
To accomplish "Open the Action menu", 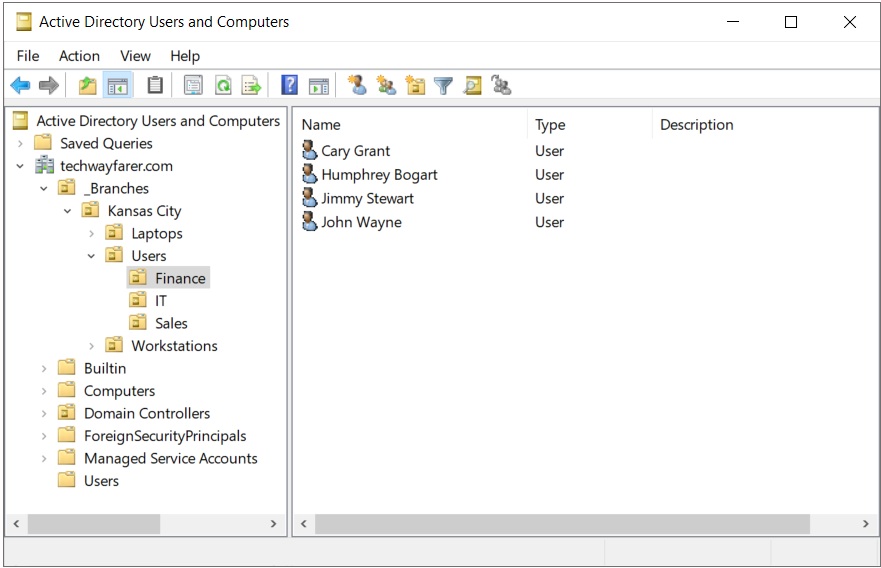I will pyautogui.click(x=79, y=56).
